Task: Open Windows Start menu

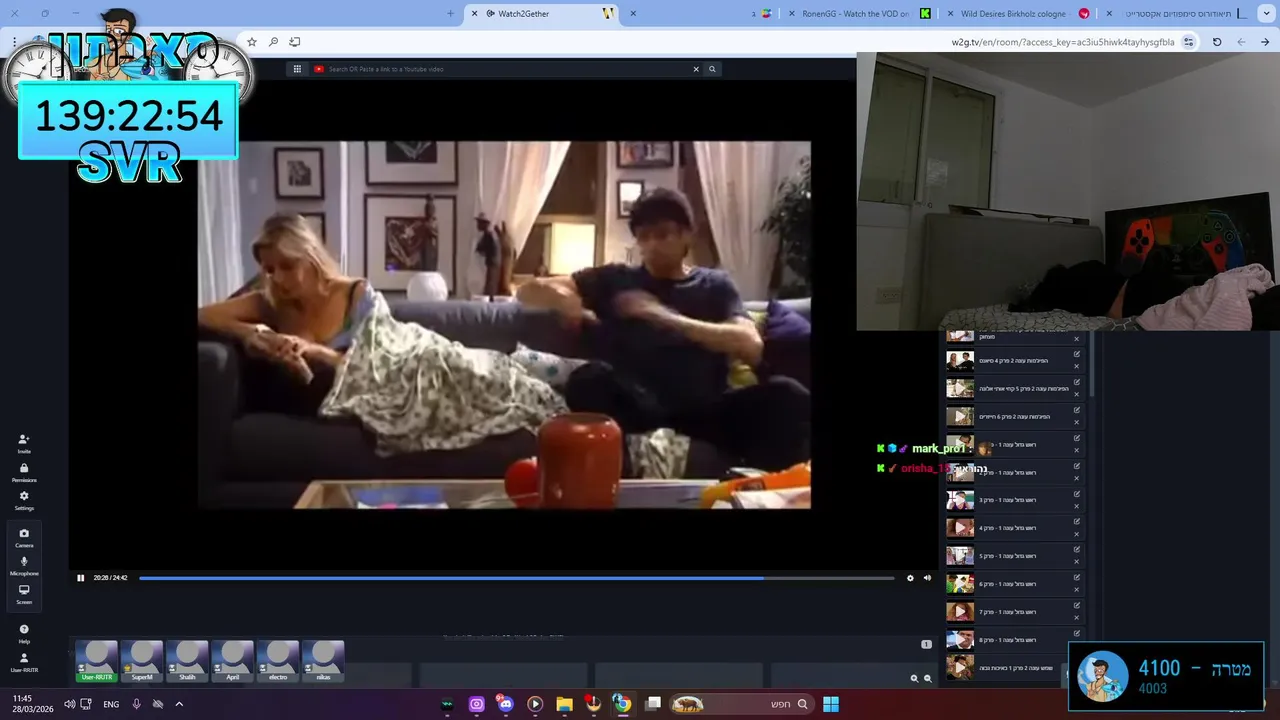Action: coord(831,704)
